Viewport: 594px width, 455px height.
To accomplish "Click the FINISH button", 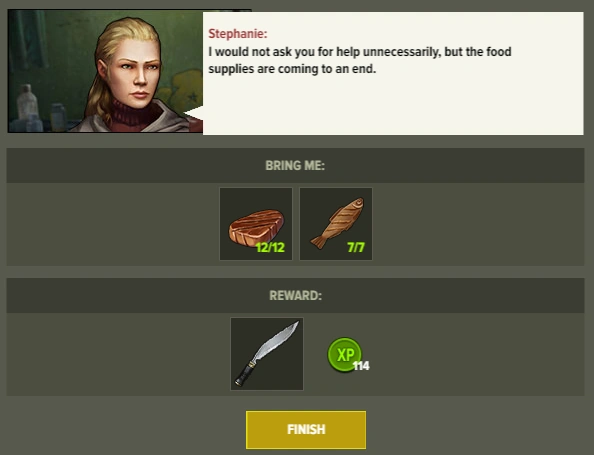I will [306, 430].
